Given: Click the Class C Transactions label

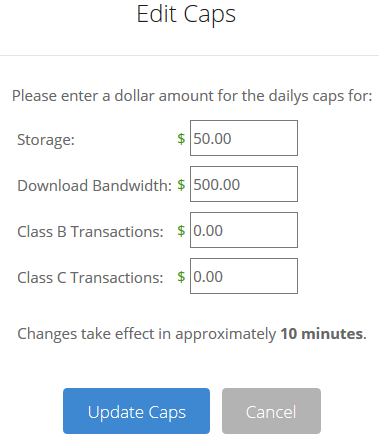Looking at the screenshot, I should [x=90, y=277].
